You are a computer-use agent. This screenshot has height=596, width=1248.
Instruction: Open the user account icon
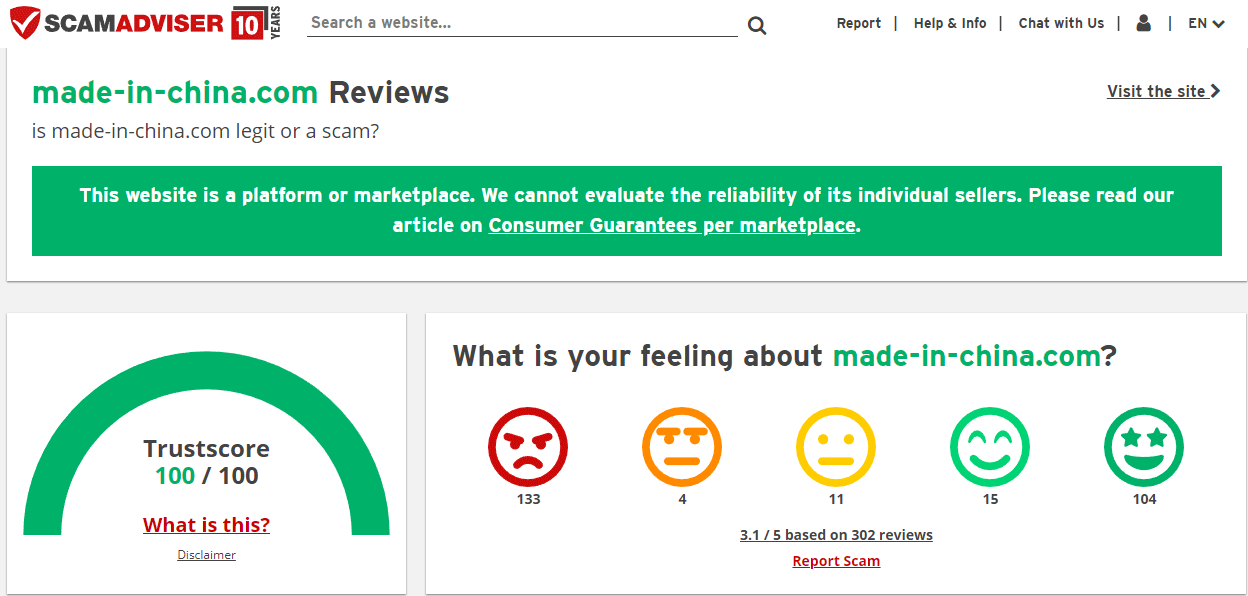point(1144,23)
